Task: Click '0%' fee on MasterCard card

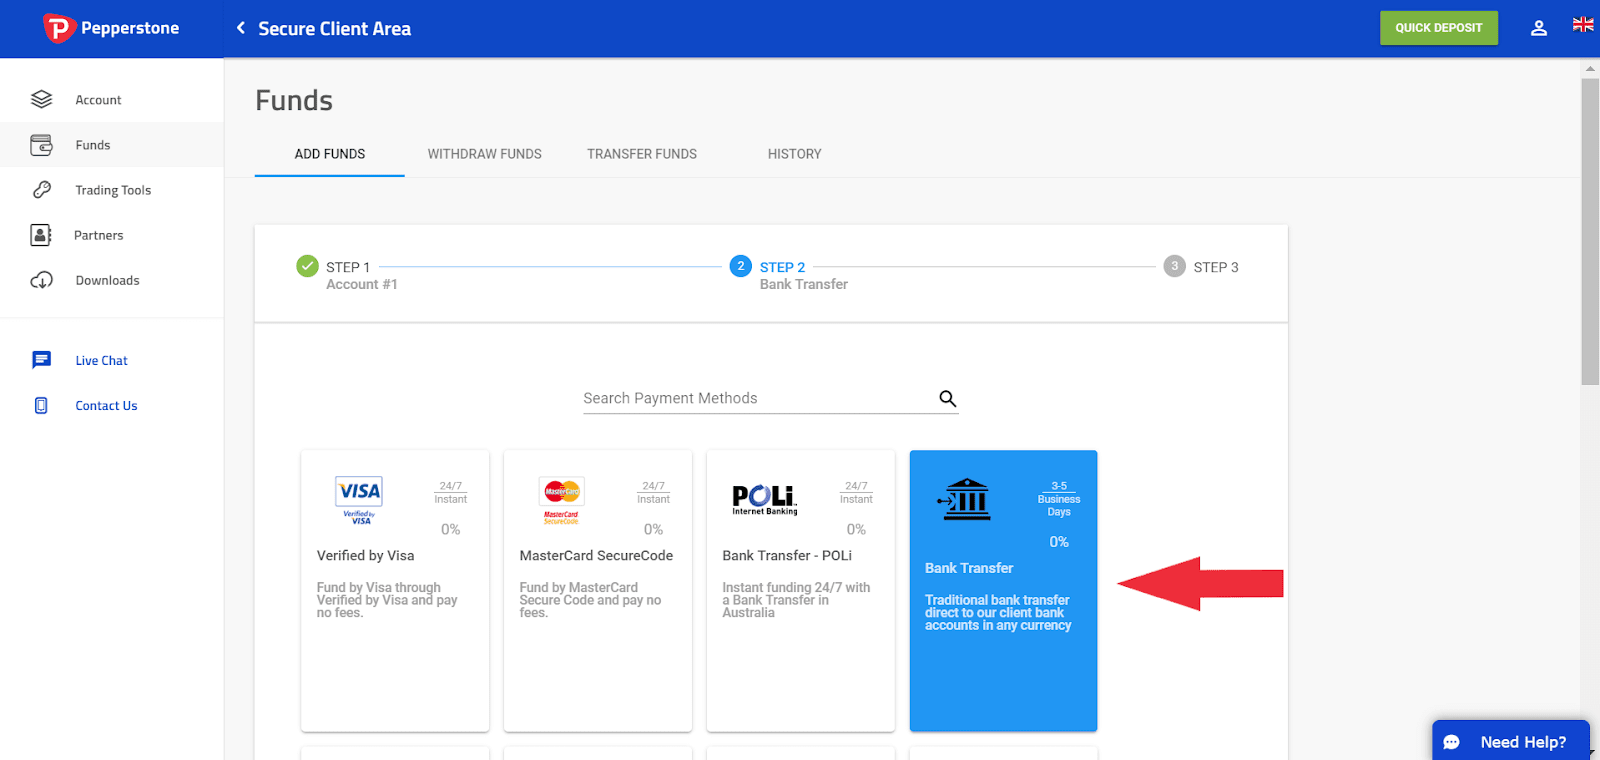Action: (x=654, y=529)
